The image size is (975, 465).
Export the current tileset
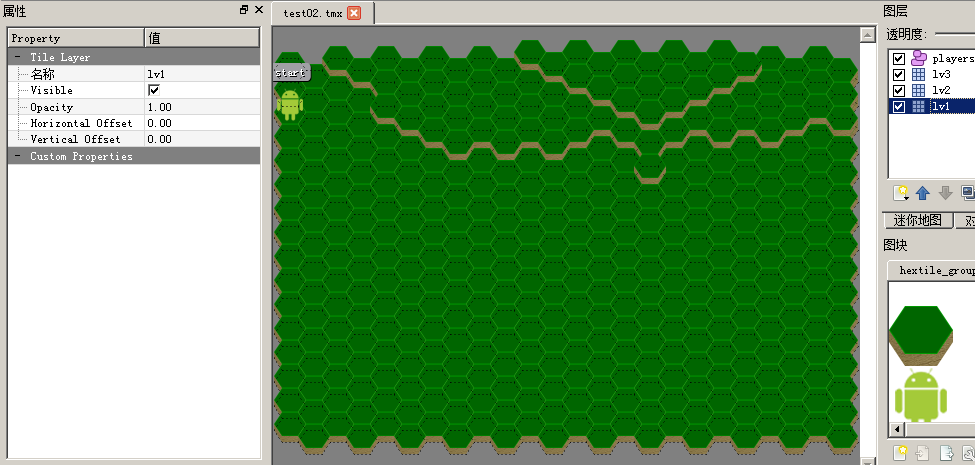[946, 453]
